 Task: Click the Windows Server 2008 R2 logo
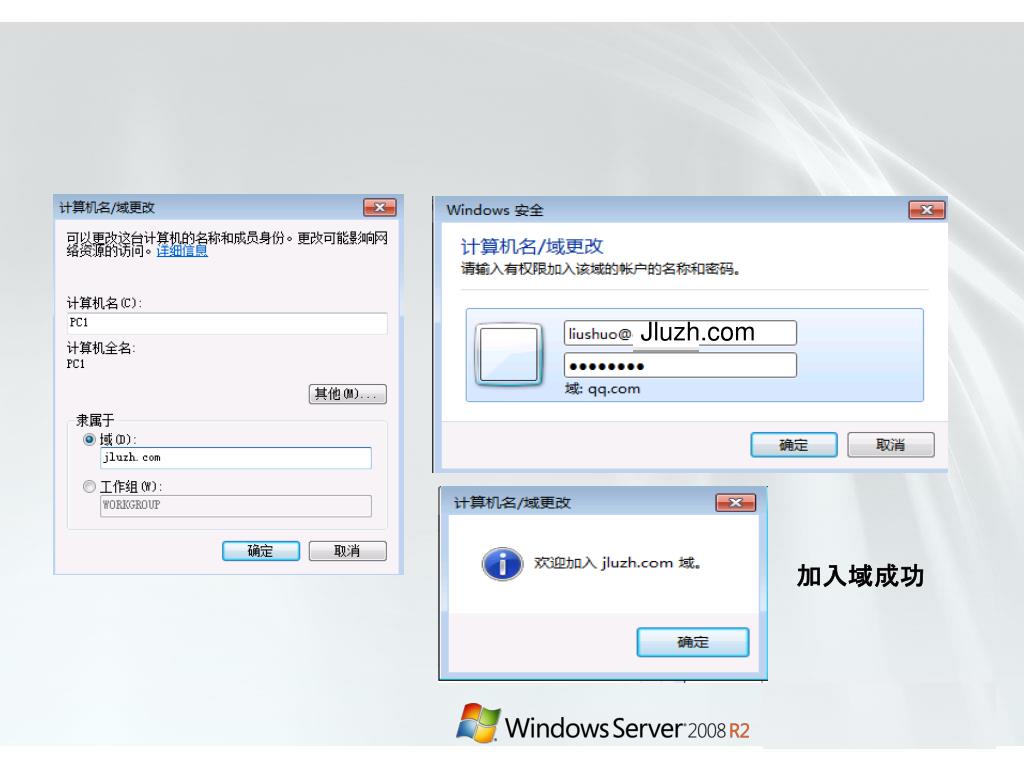point(603,724)
